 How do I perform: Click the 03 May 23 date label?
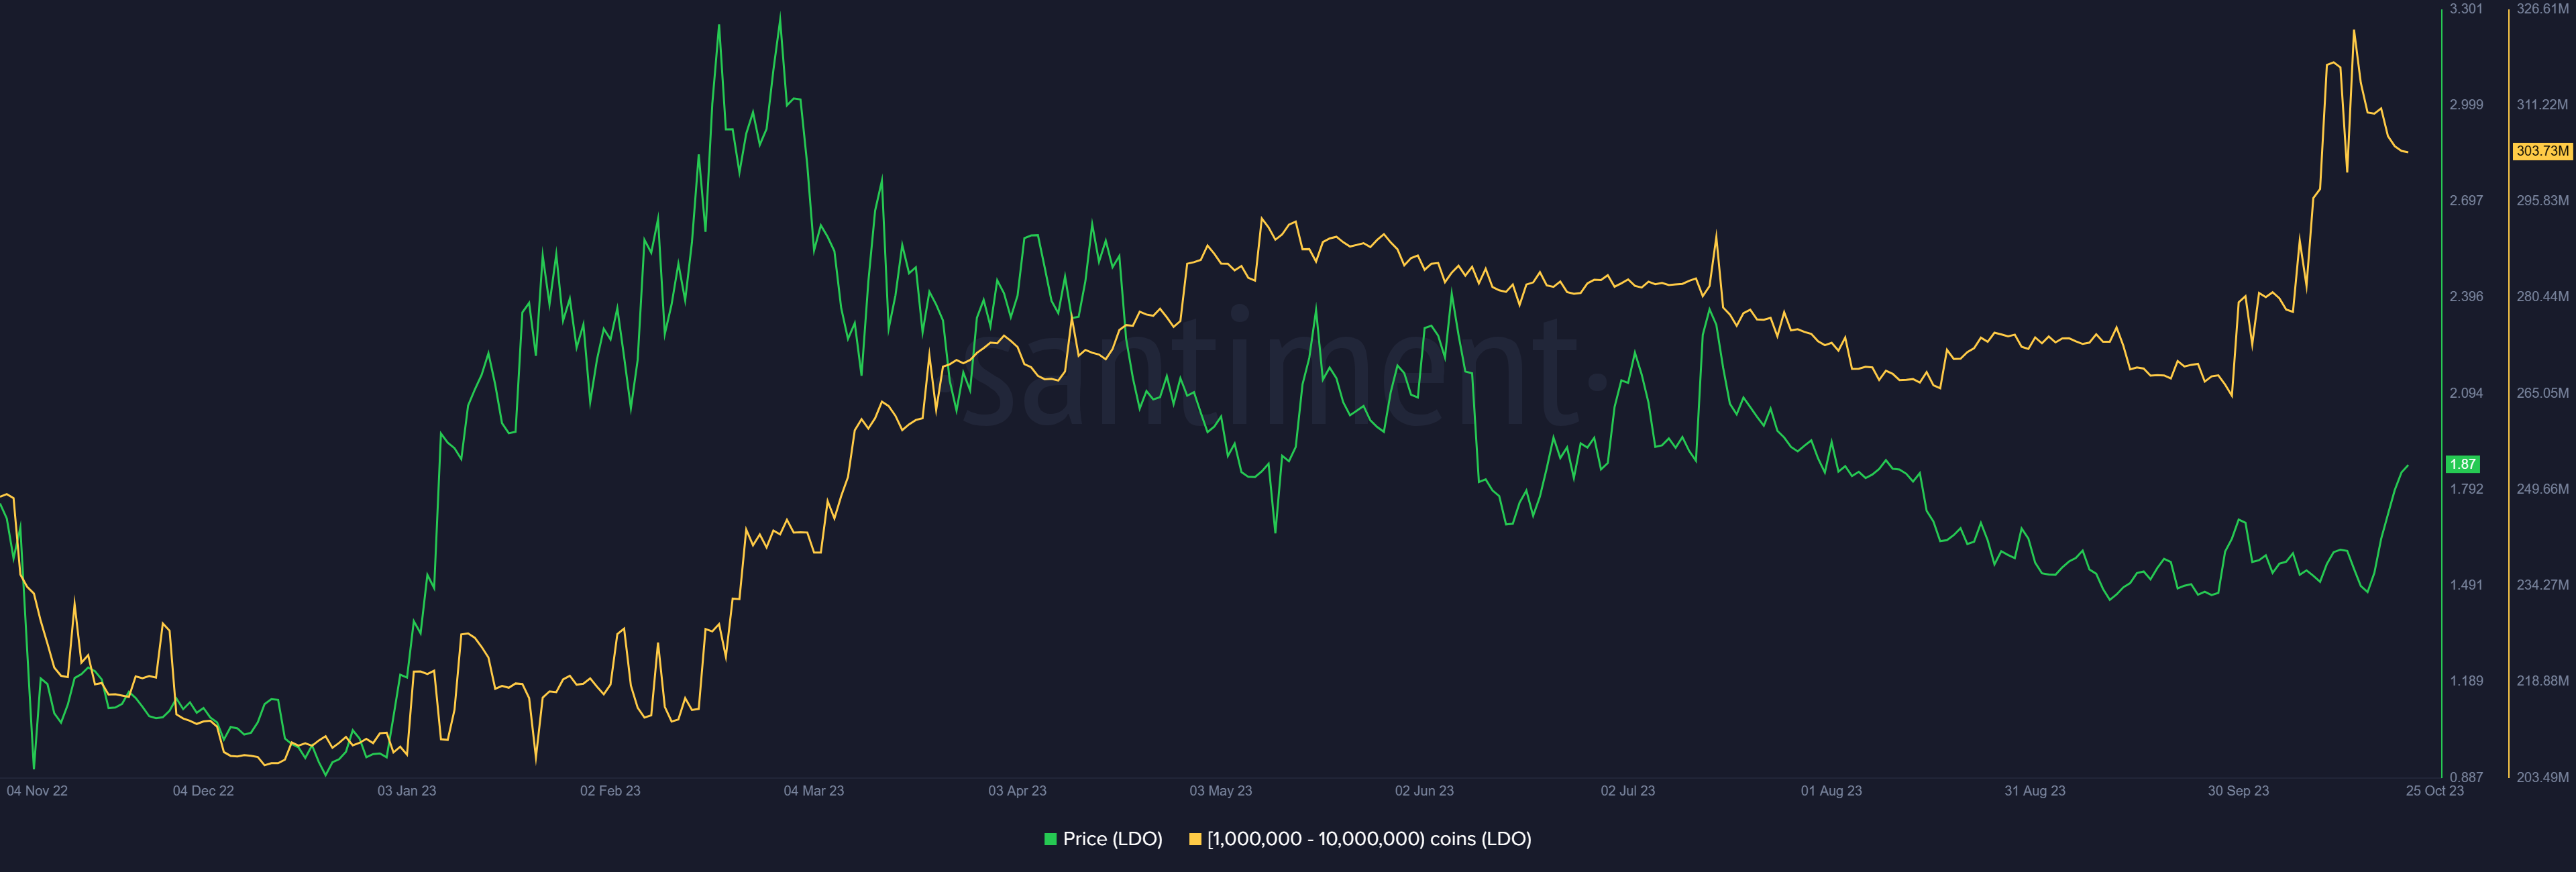(x=1220, y=791)
